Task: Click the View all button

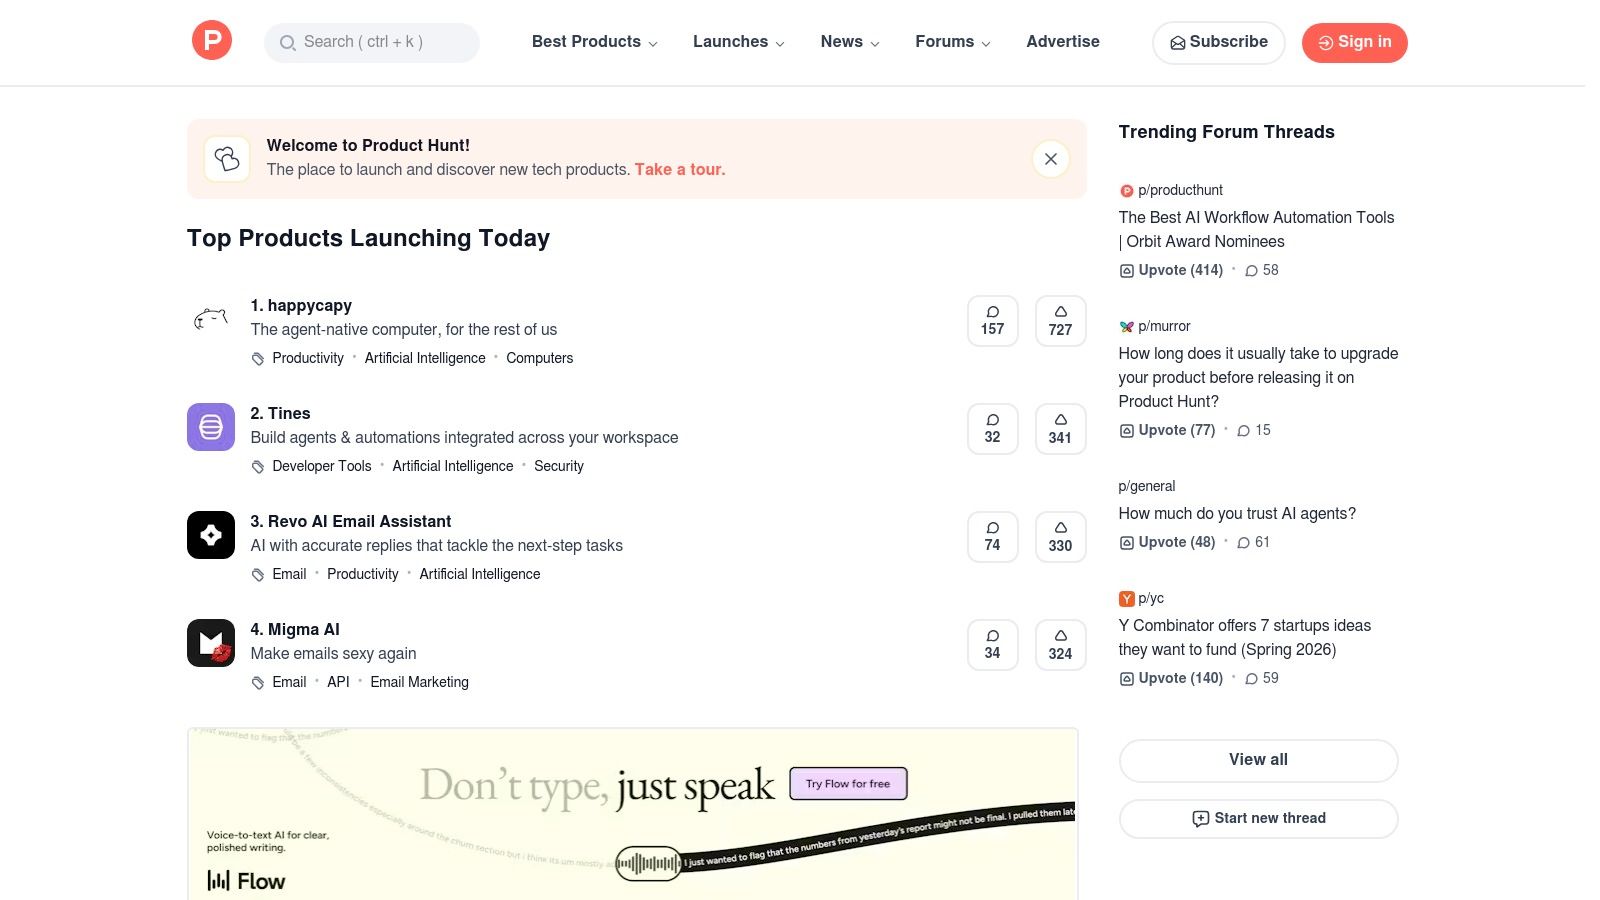Action: pyautogui.click(x=1258, y=760)
